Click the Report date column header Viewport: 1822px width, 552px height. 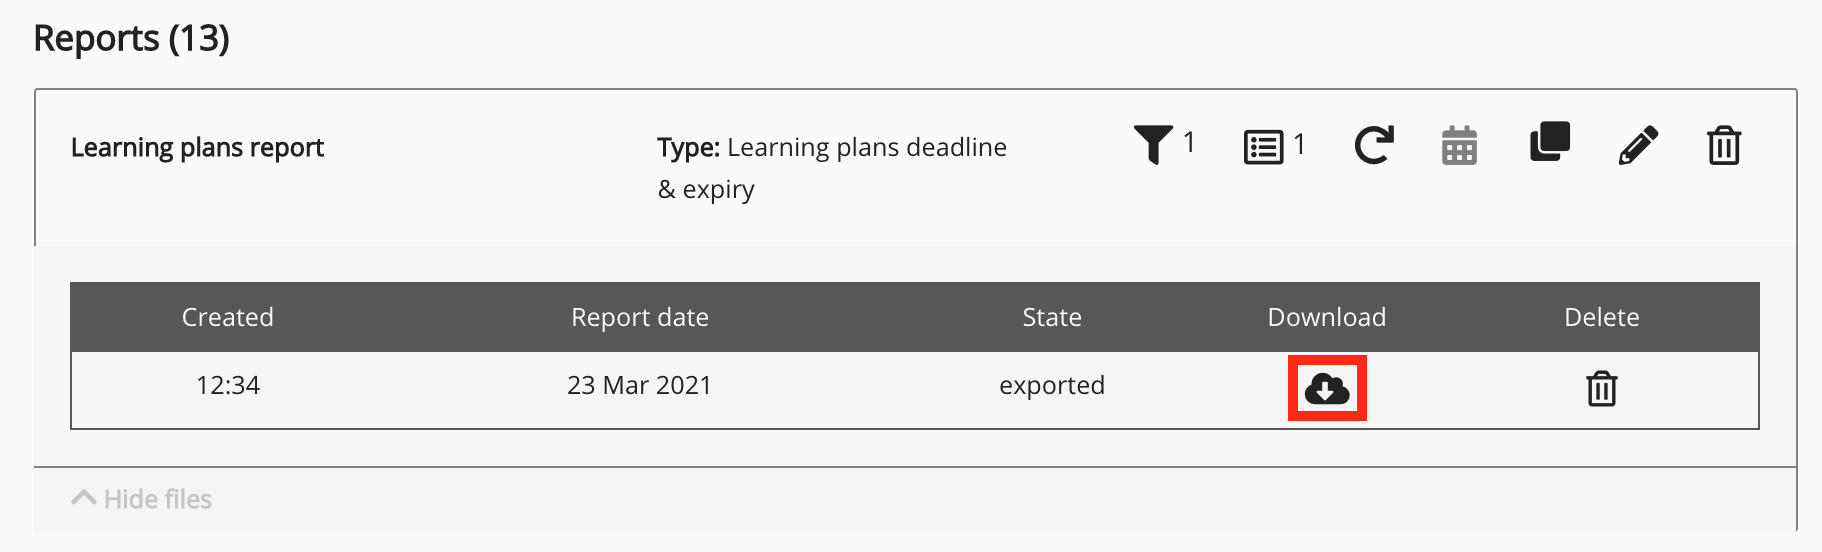pyautogui.click(x=639, y=317)
